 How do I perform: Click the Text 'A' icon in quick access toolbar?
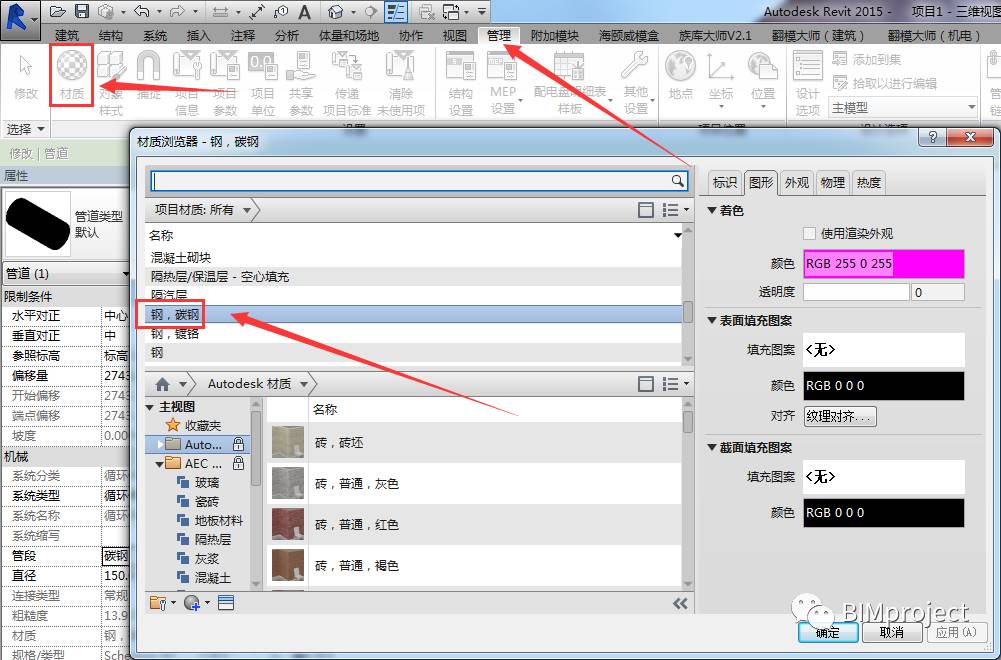pyautogui.click(x=305, y=11)
